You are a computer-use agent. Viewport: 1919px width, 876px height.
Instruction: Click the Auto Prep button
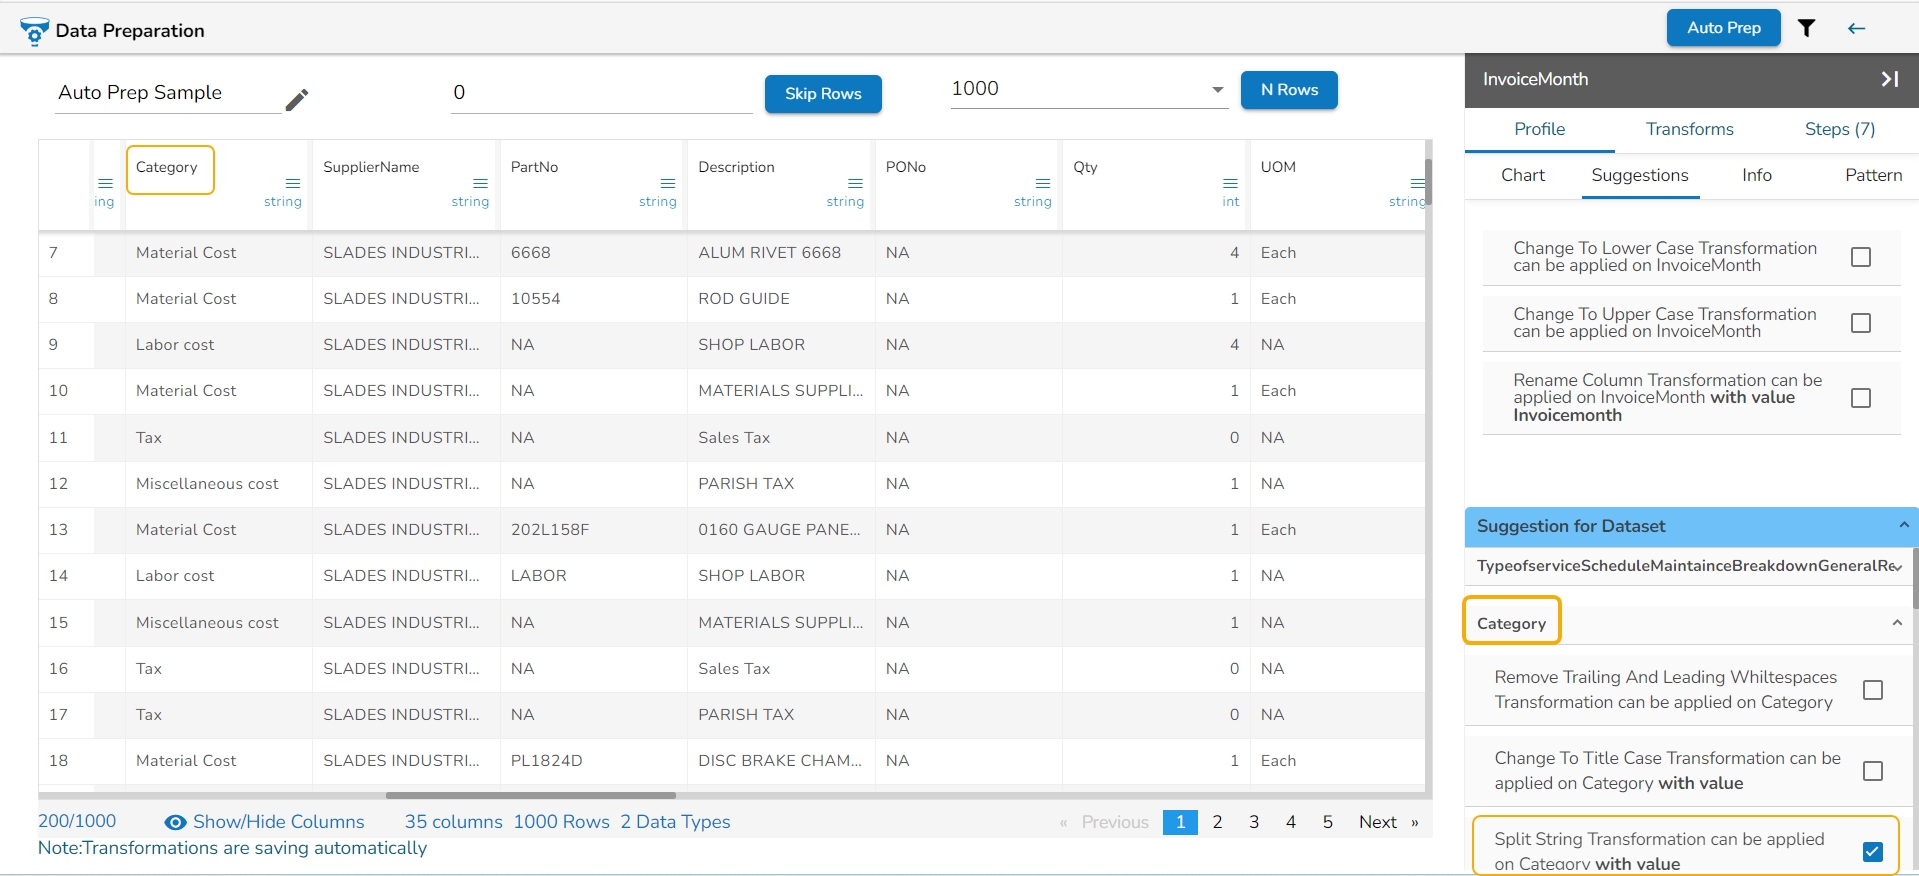coord(1723,28)
